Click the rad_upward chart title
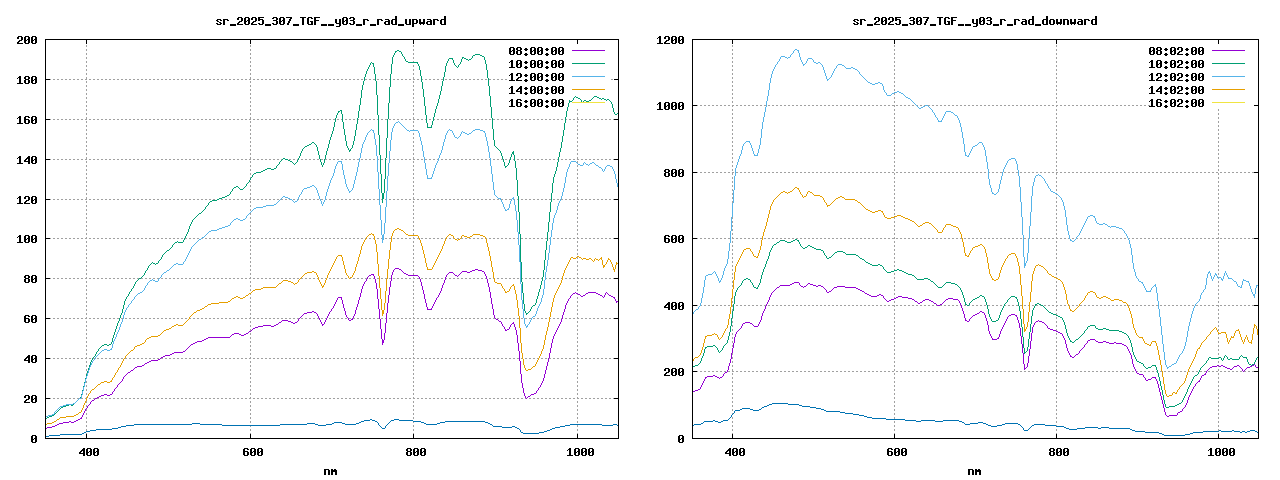Image resolution: width=1280 pixels, height=480 pixels. point(331,20)
